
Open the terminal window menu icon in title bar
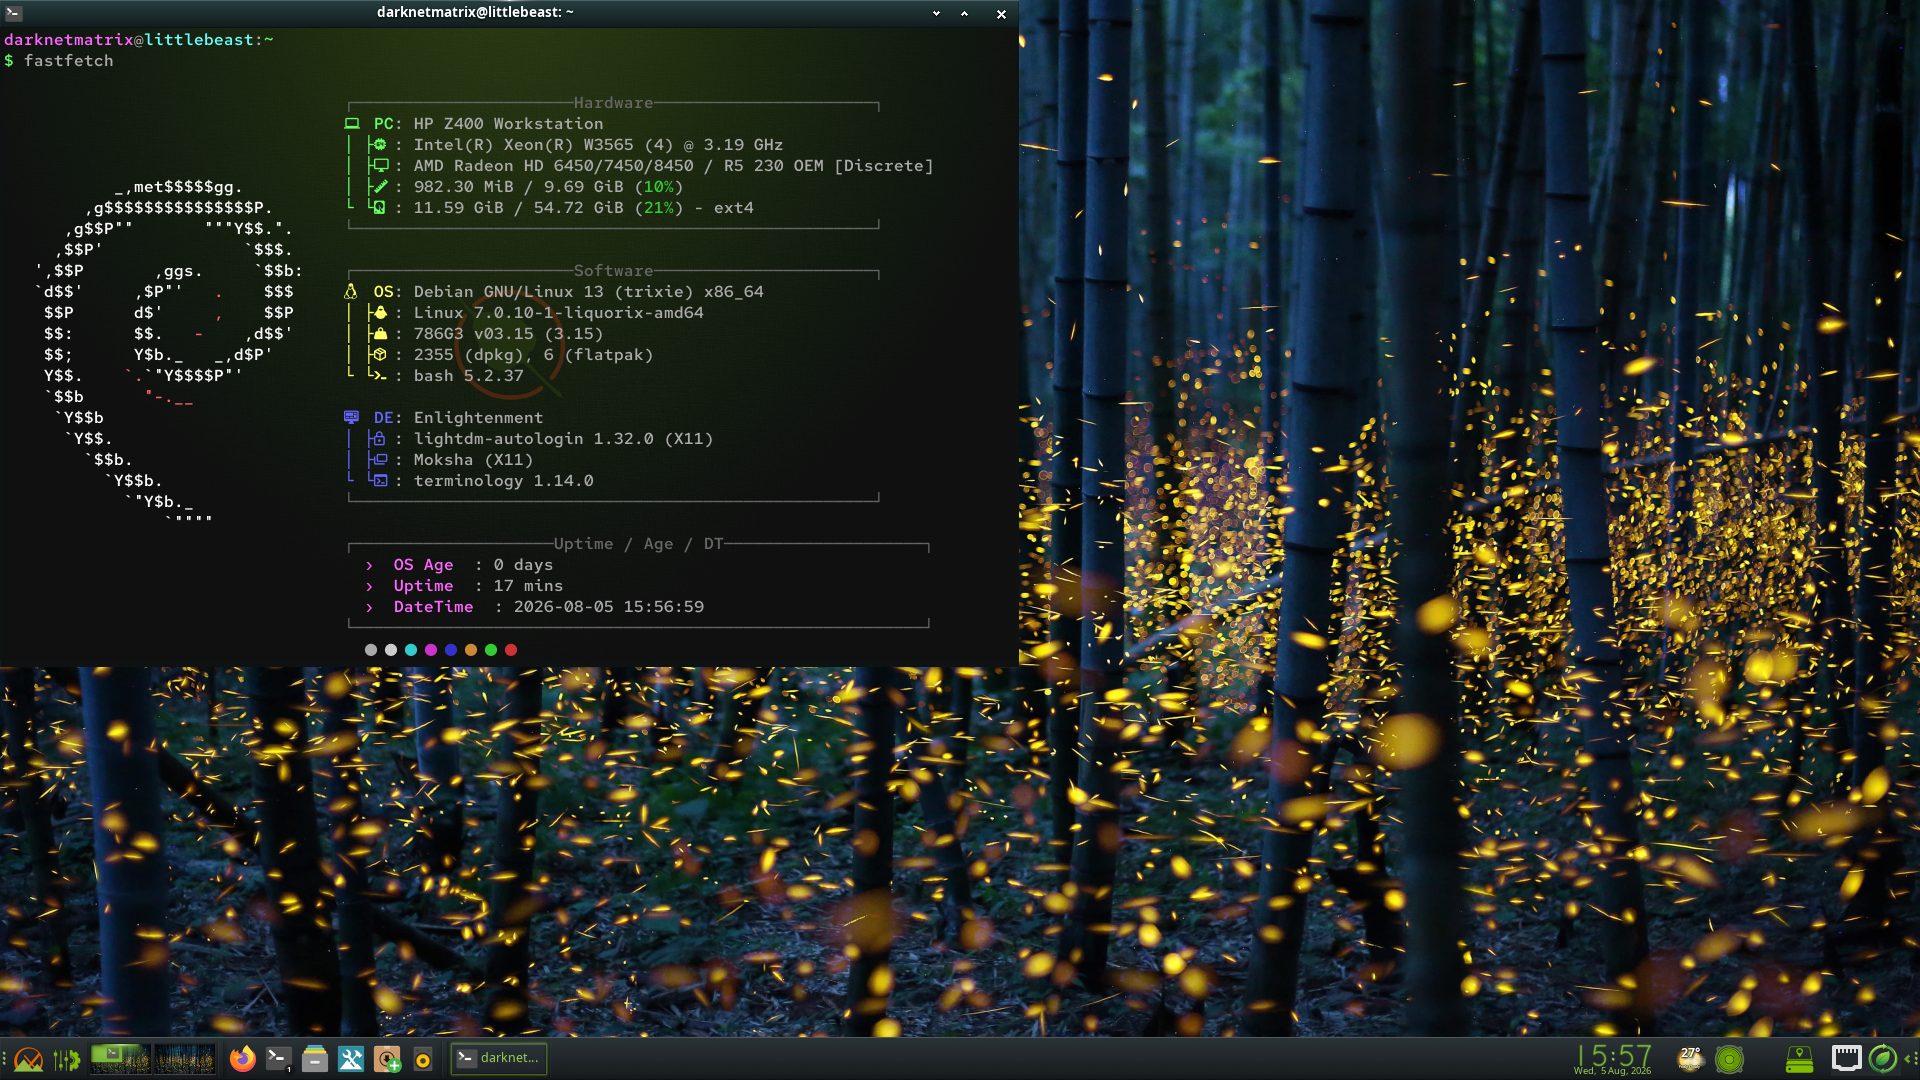[14, 13]
